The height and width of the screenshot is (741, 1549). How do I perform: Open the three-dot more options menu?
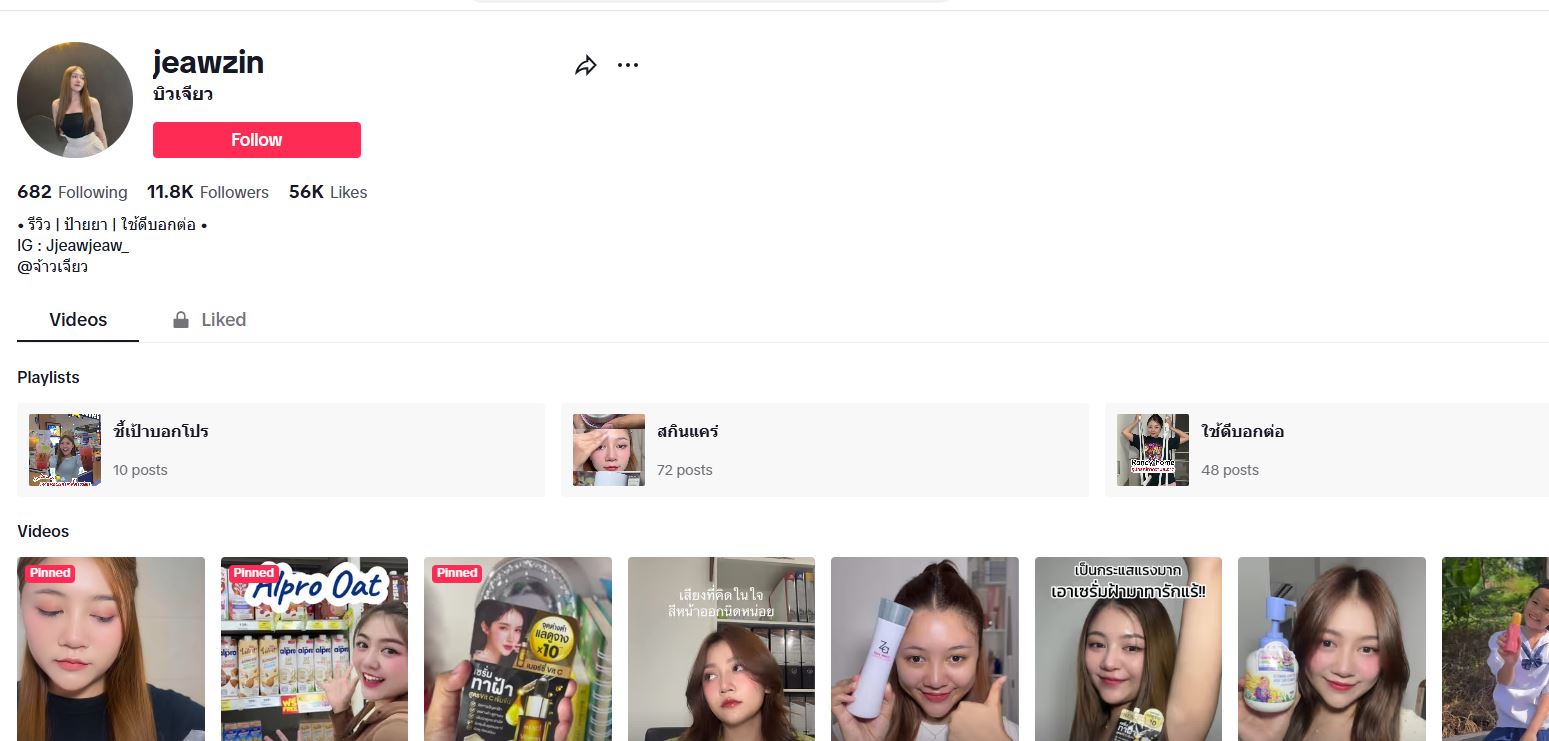pyautogui.click(x=627, y=65)
